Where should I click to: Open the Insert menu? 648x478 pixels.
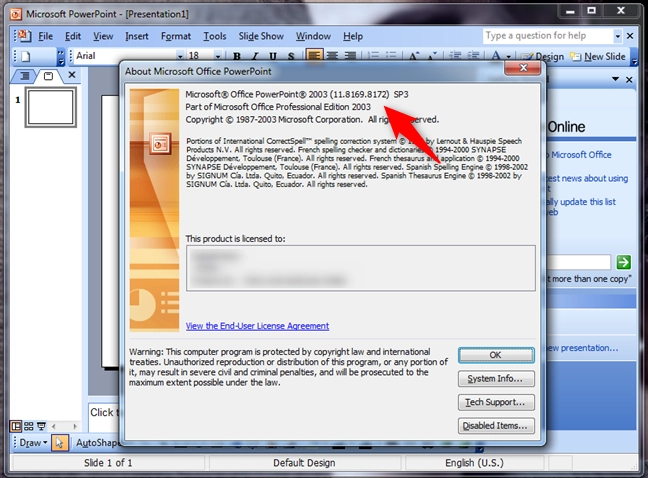tap(137, 36)
